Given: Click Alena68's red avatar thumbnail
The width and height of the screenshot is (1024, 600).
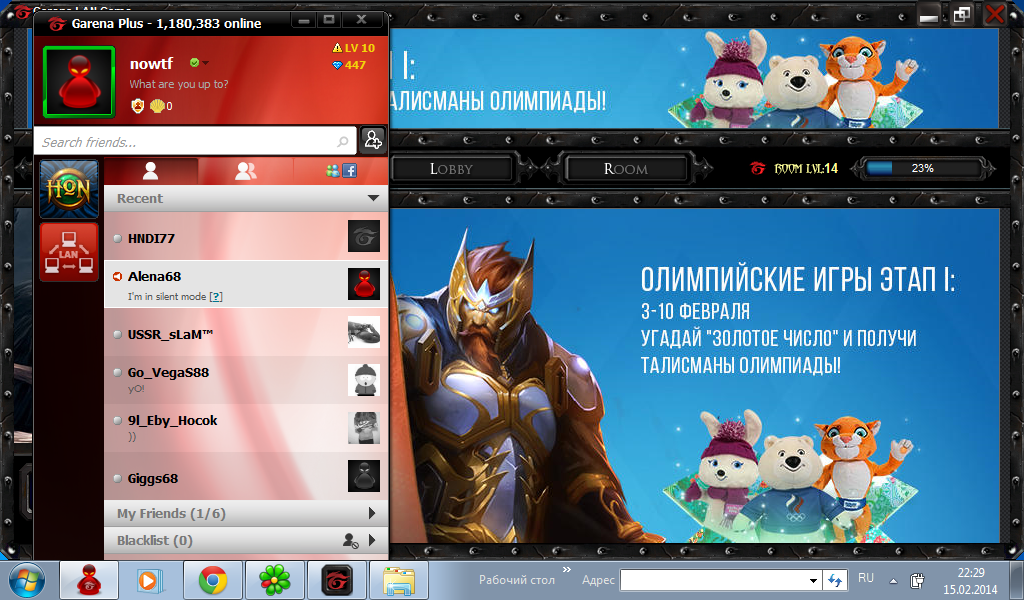Looking at the screenshot, I should 364,284.
